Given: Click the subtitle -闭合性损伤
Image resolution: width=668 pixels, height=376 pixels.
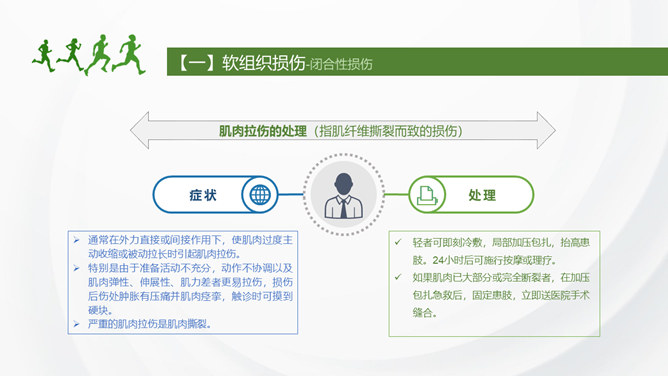Looking at the screenshot, I should coord(339,64).
